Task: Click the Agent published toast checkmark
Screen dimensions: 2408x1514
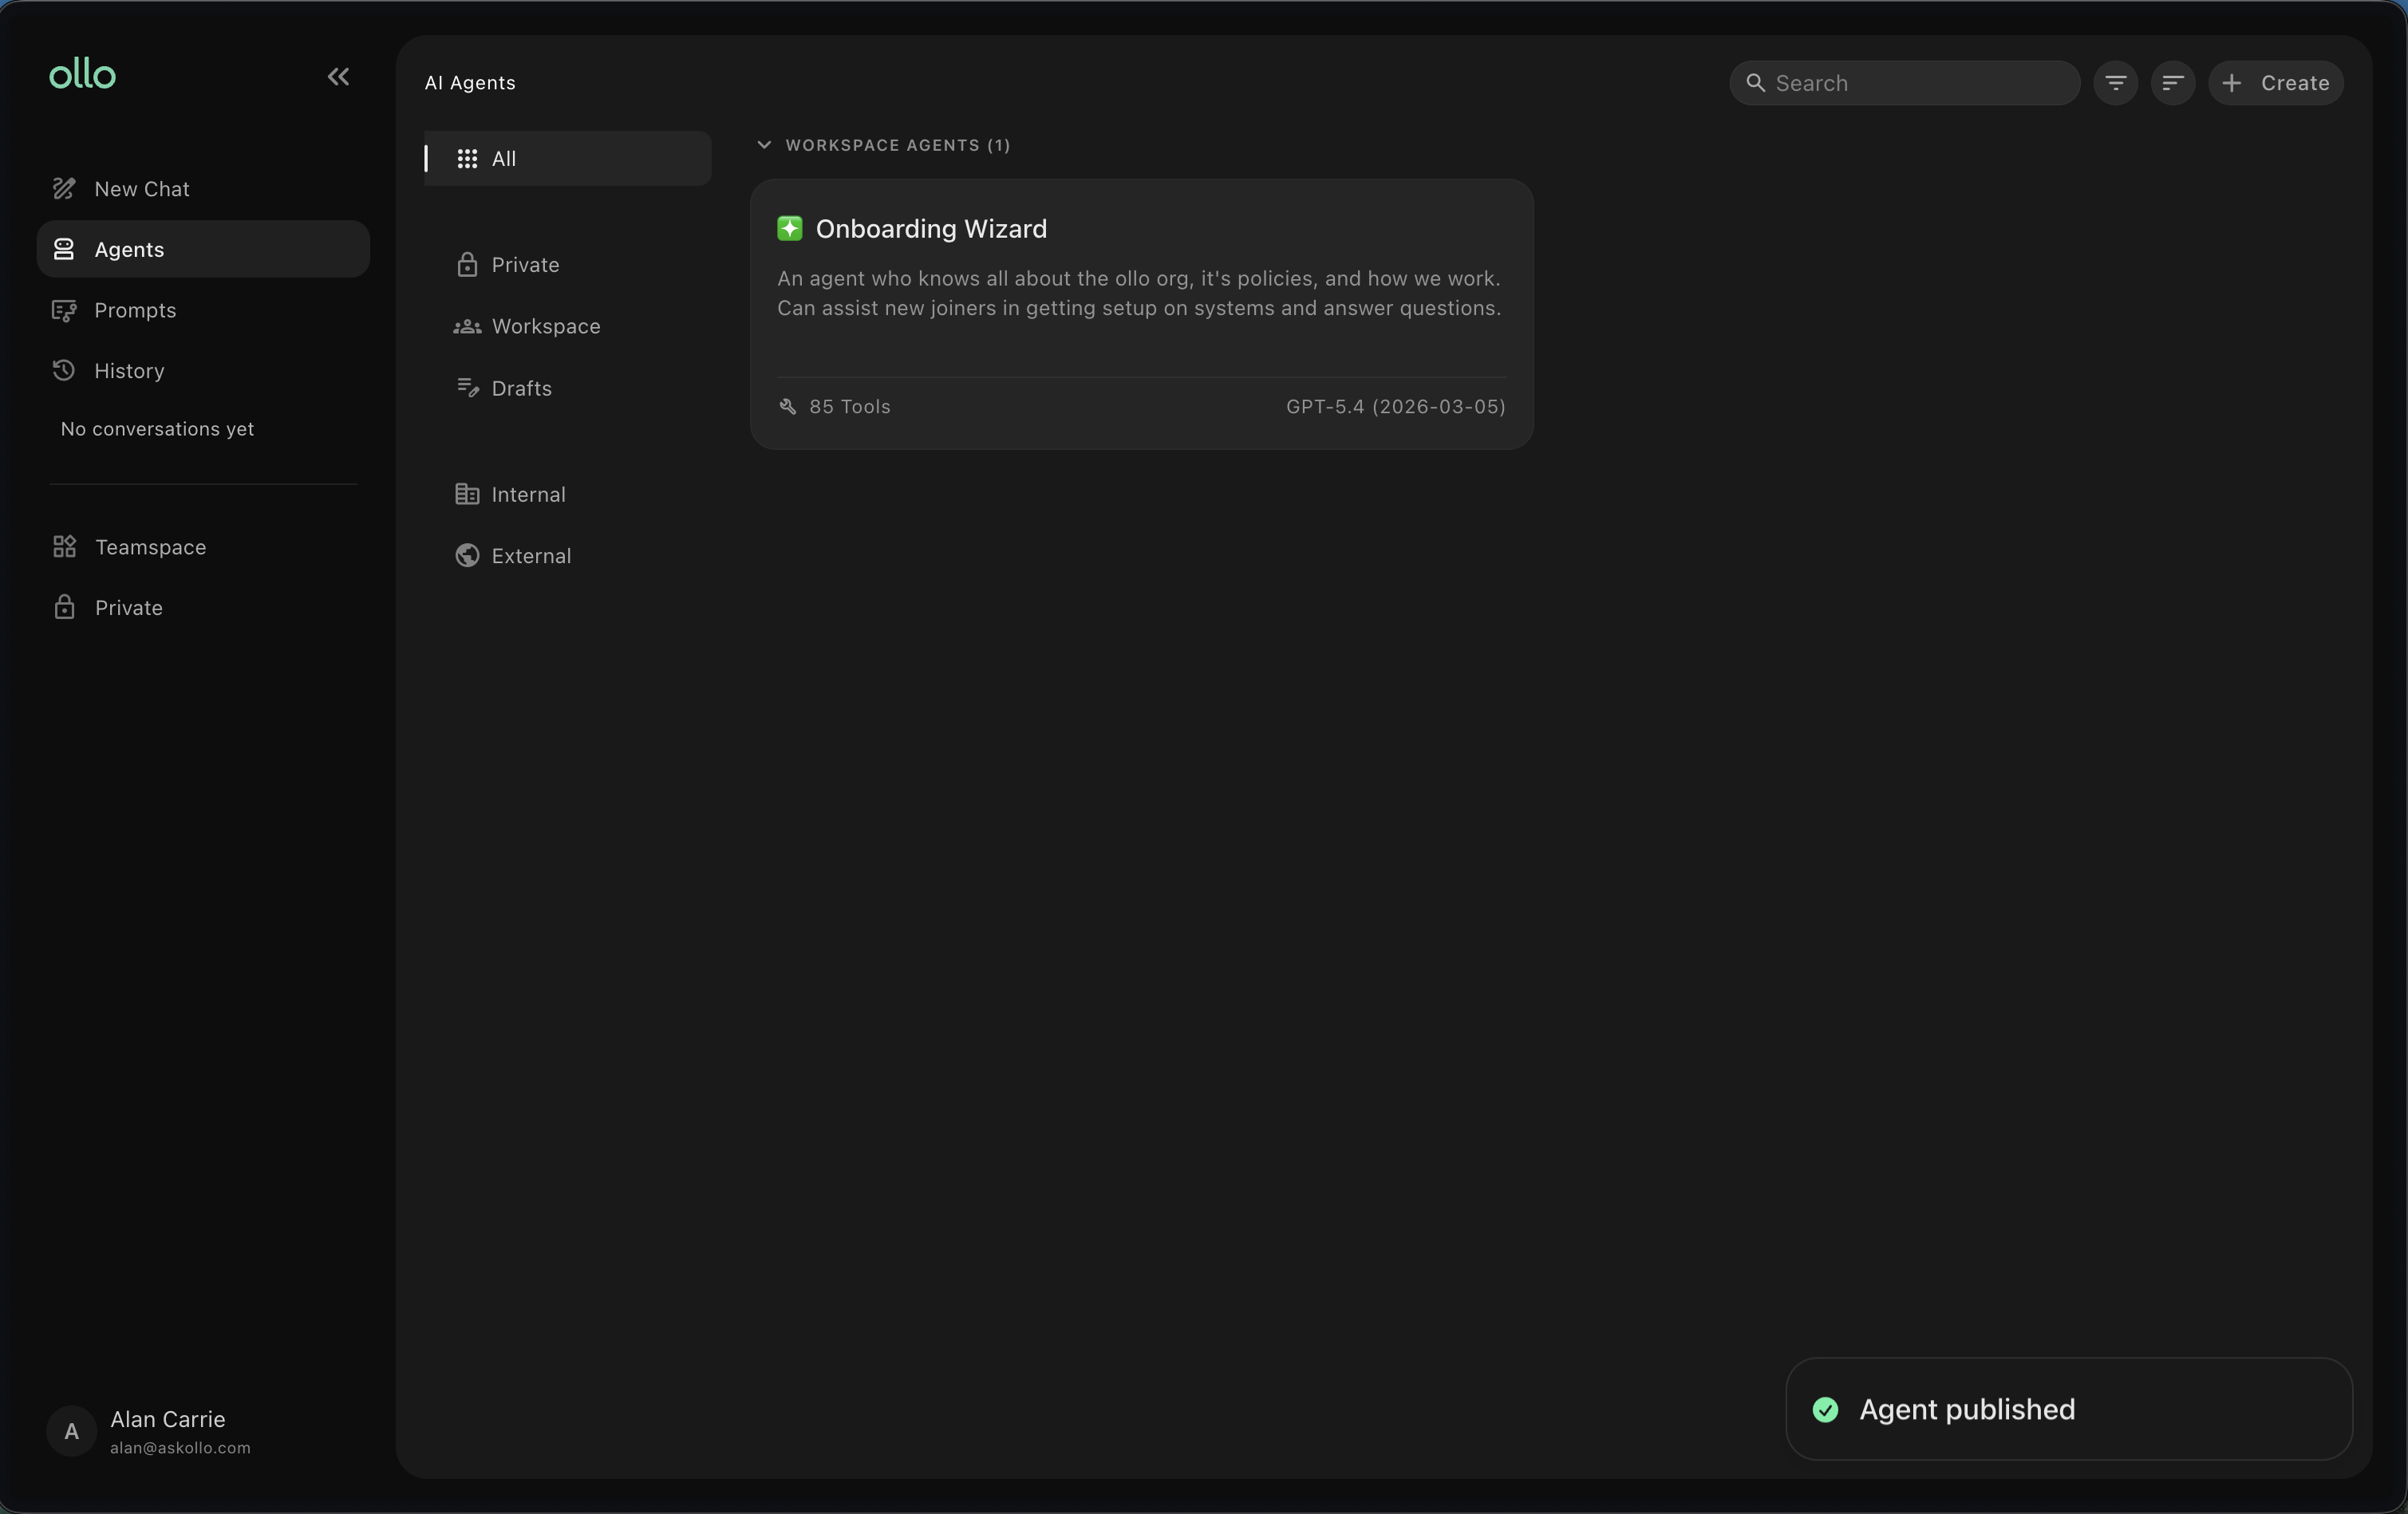Action: pyautogui.click(x=1825, y=1409)
